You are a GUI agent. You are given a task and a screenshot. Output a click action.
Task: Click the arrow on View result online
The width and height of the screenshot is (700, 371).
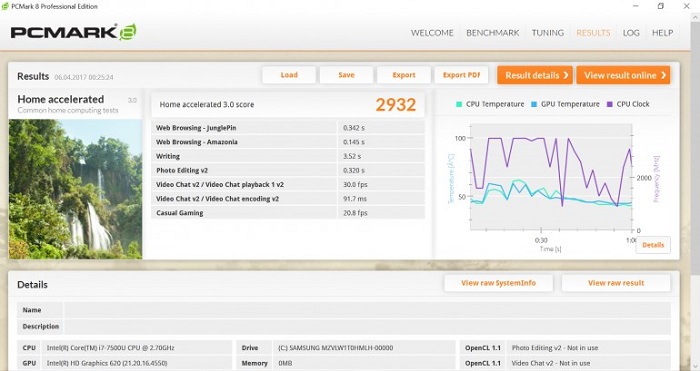663,75
